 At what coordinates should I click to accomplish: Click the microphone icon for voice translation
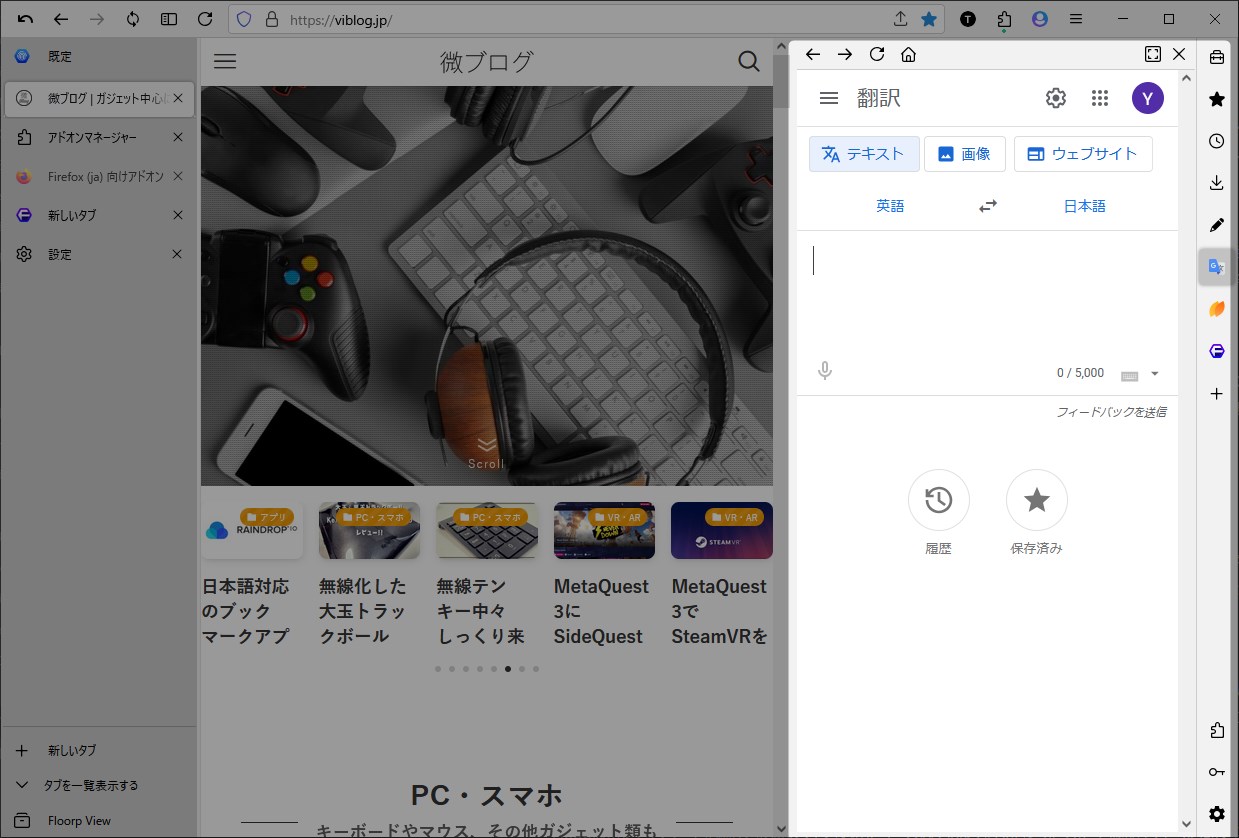point(824,370)
